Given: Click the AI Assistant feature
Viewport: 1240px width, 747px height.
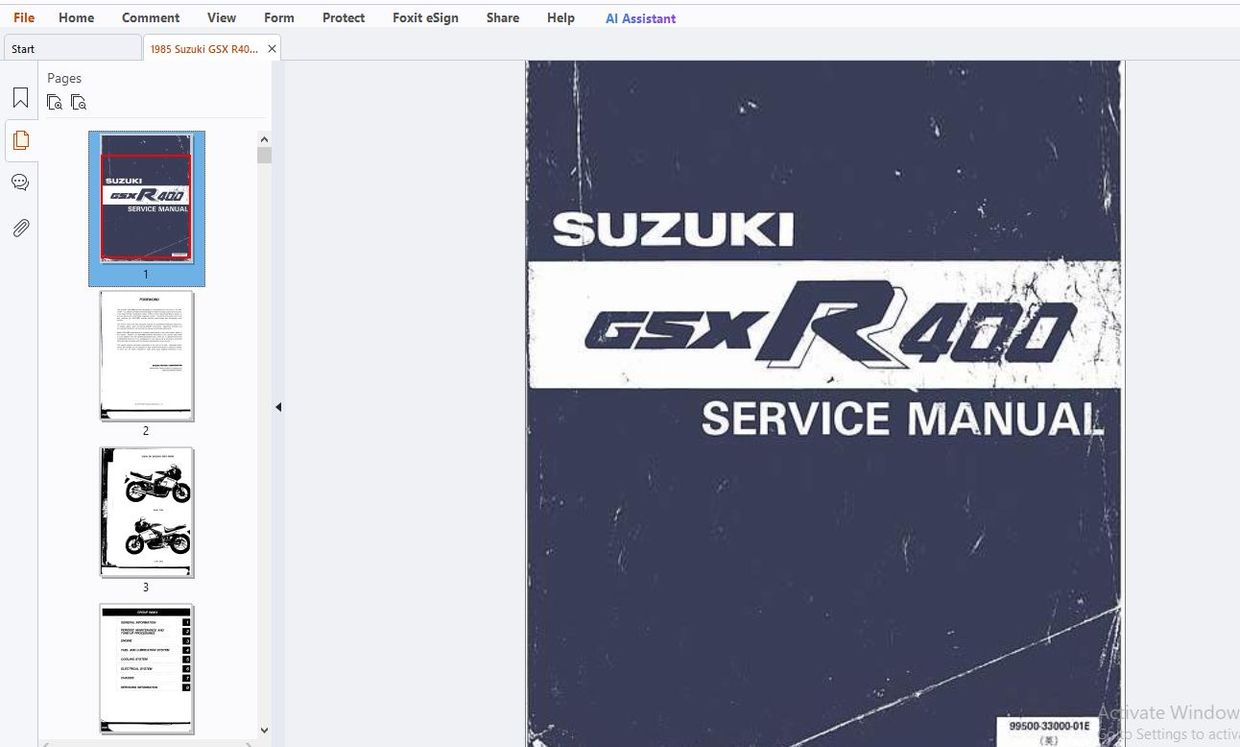Looking at the screenshot, I should (640, 17).
